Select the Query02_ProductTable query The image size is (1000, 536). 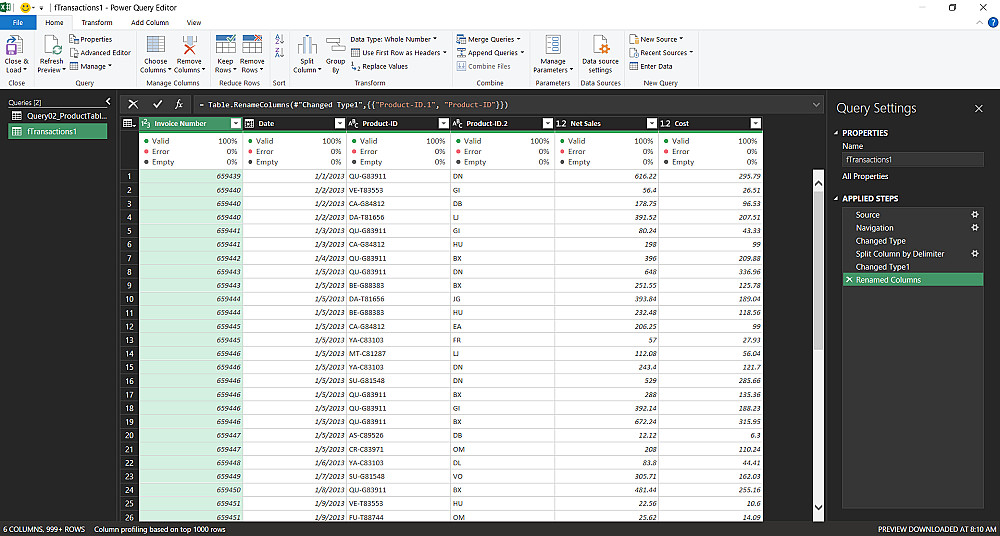point(58,117)
